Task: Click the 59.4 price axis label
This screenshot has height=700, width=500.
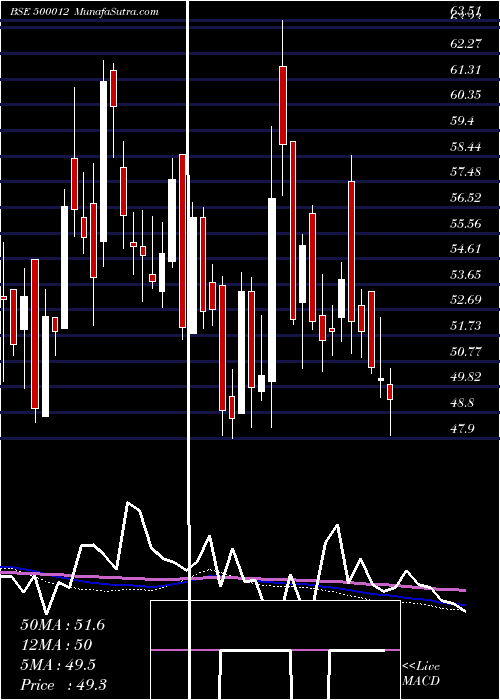Action: coord(463,121)
